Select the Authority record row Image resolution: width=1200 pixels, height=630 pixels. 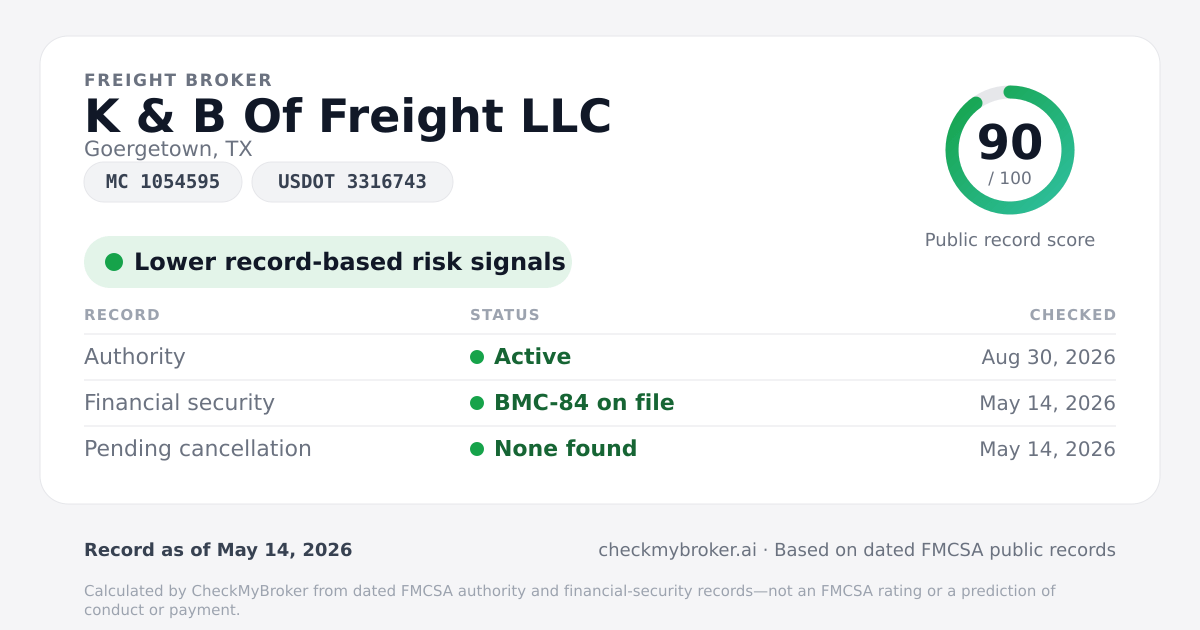(x=600, y=357)
